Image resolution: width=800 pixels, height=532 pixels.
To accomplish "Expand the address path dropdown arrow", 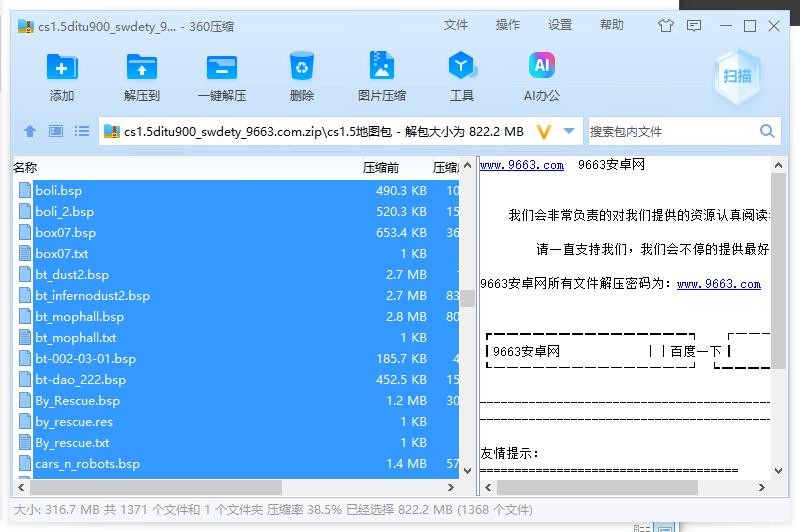I will [569, 131].
